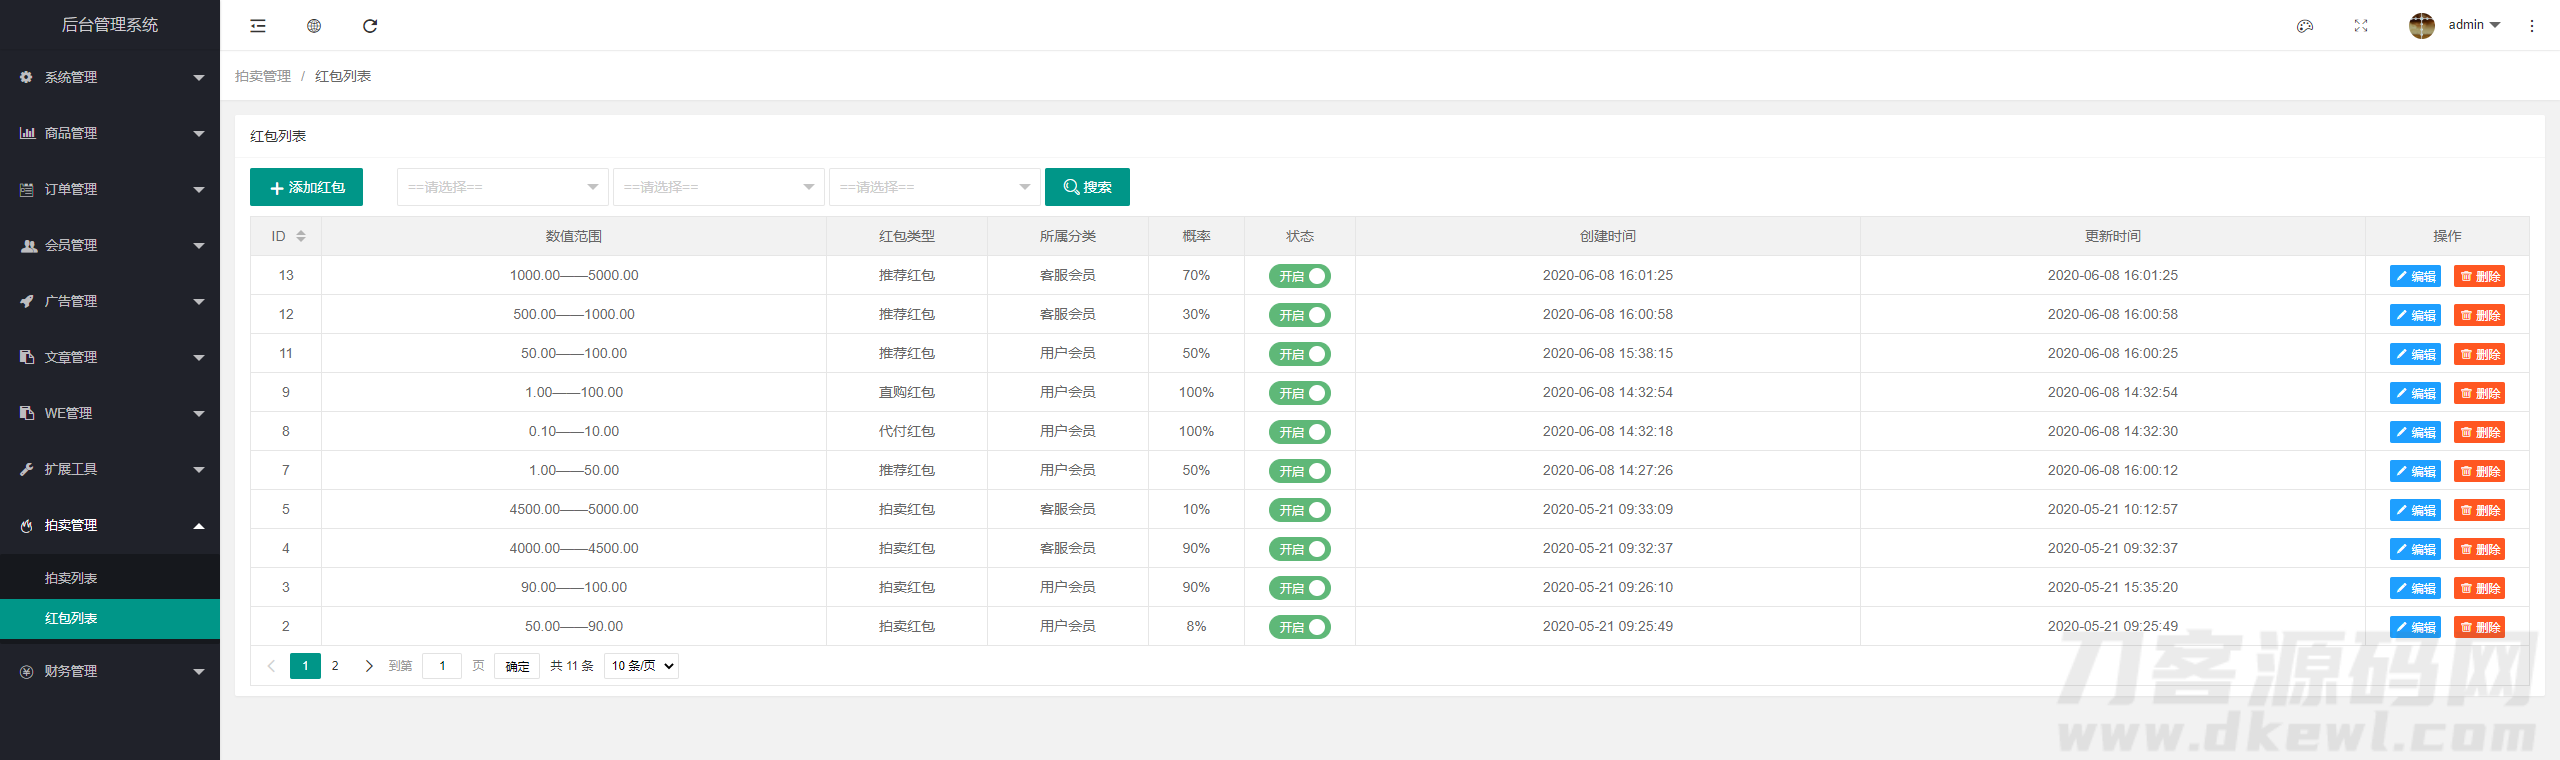Viewport: 2560px width, 760px height.
Task: Delete the row with ID 5
Action: pyautogui.click(x=2479, y=510)
